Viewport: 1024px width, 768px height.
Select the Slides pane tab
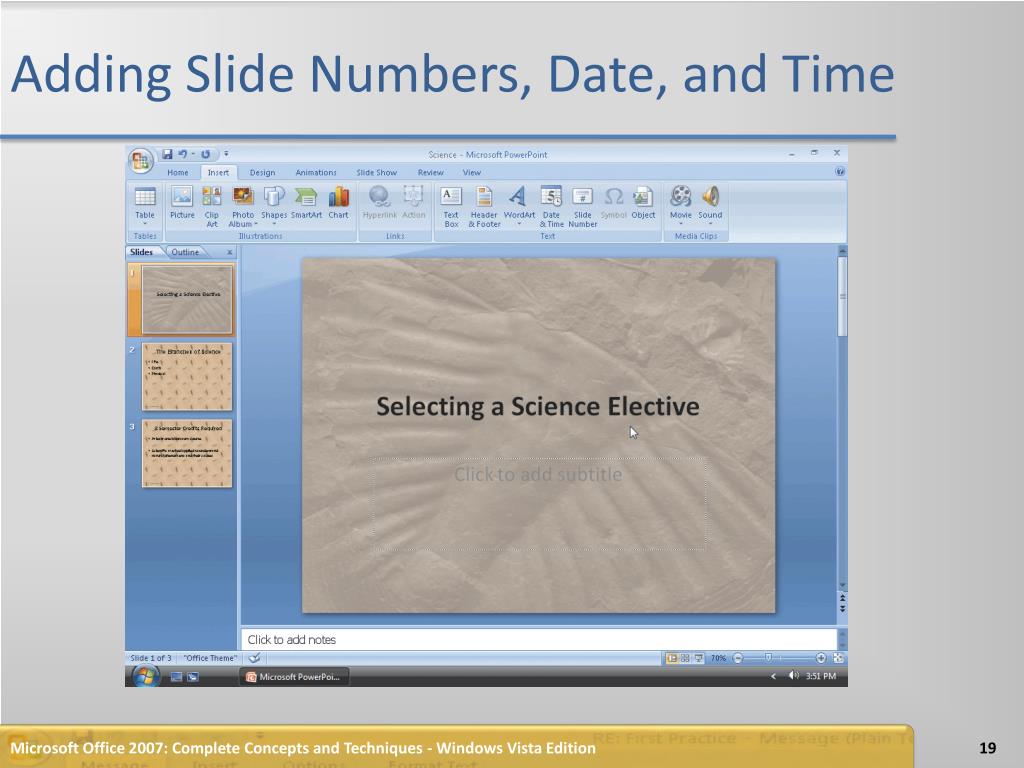click(142, 252)
